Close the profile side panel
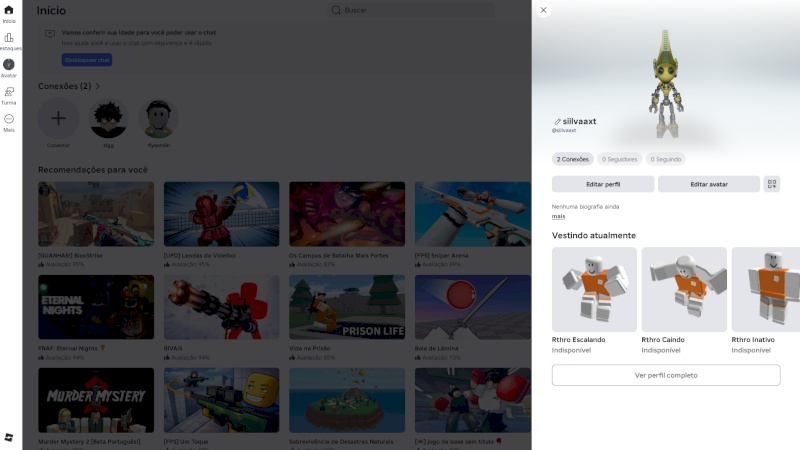The height and width of the screenshot is (450, 800). [543, 10]
